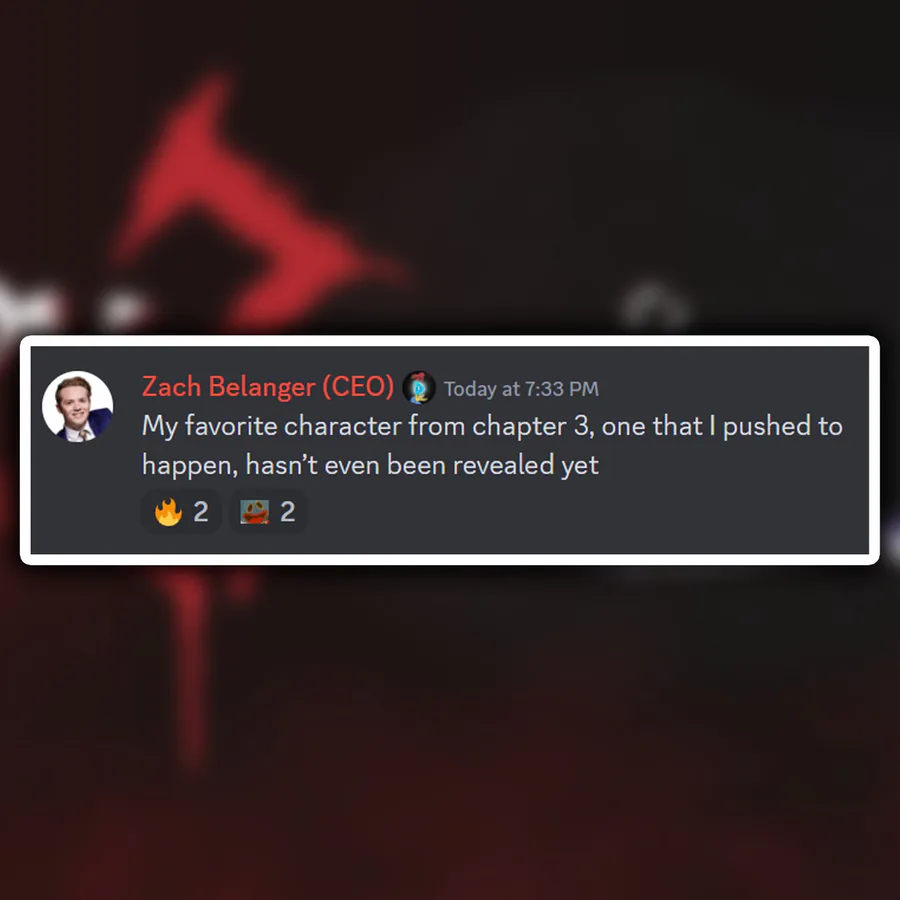
Task: Click the custom emoji reaction count 2
Action: [288, 511]
